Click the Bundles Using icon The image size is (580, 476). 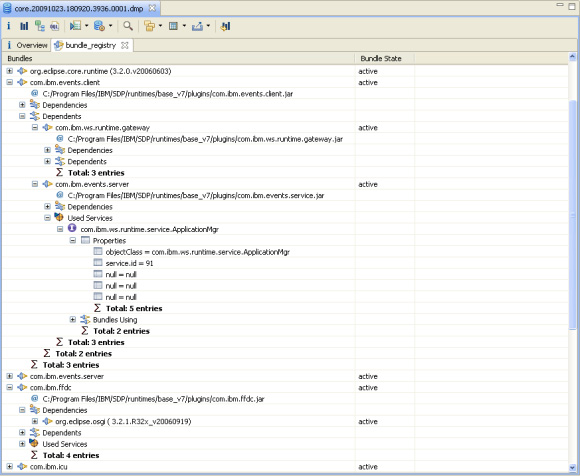85,320
